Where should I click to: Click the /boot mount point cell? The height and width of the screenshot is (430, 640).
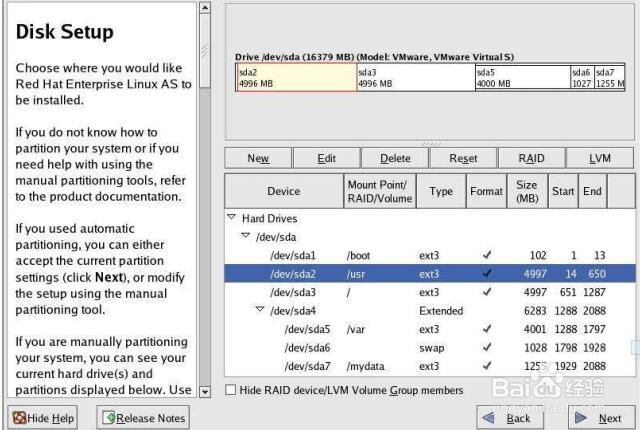[358, 255]
